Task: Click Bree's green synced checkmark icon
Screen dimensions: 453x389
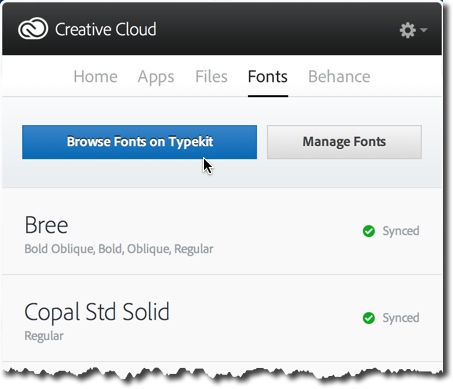Action: [369, 231]
